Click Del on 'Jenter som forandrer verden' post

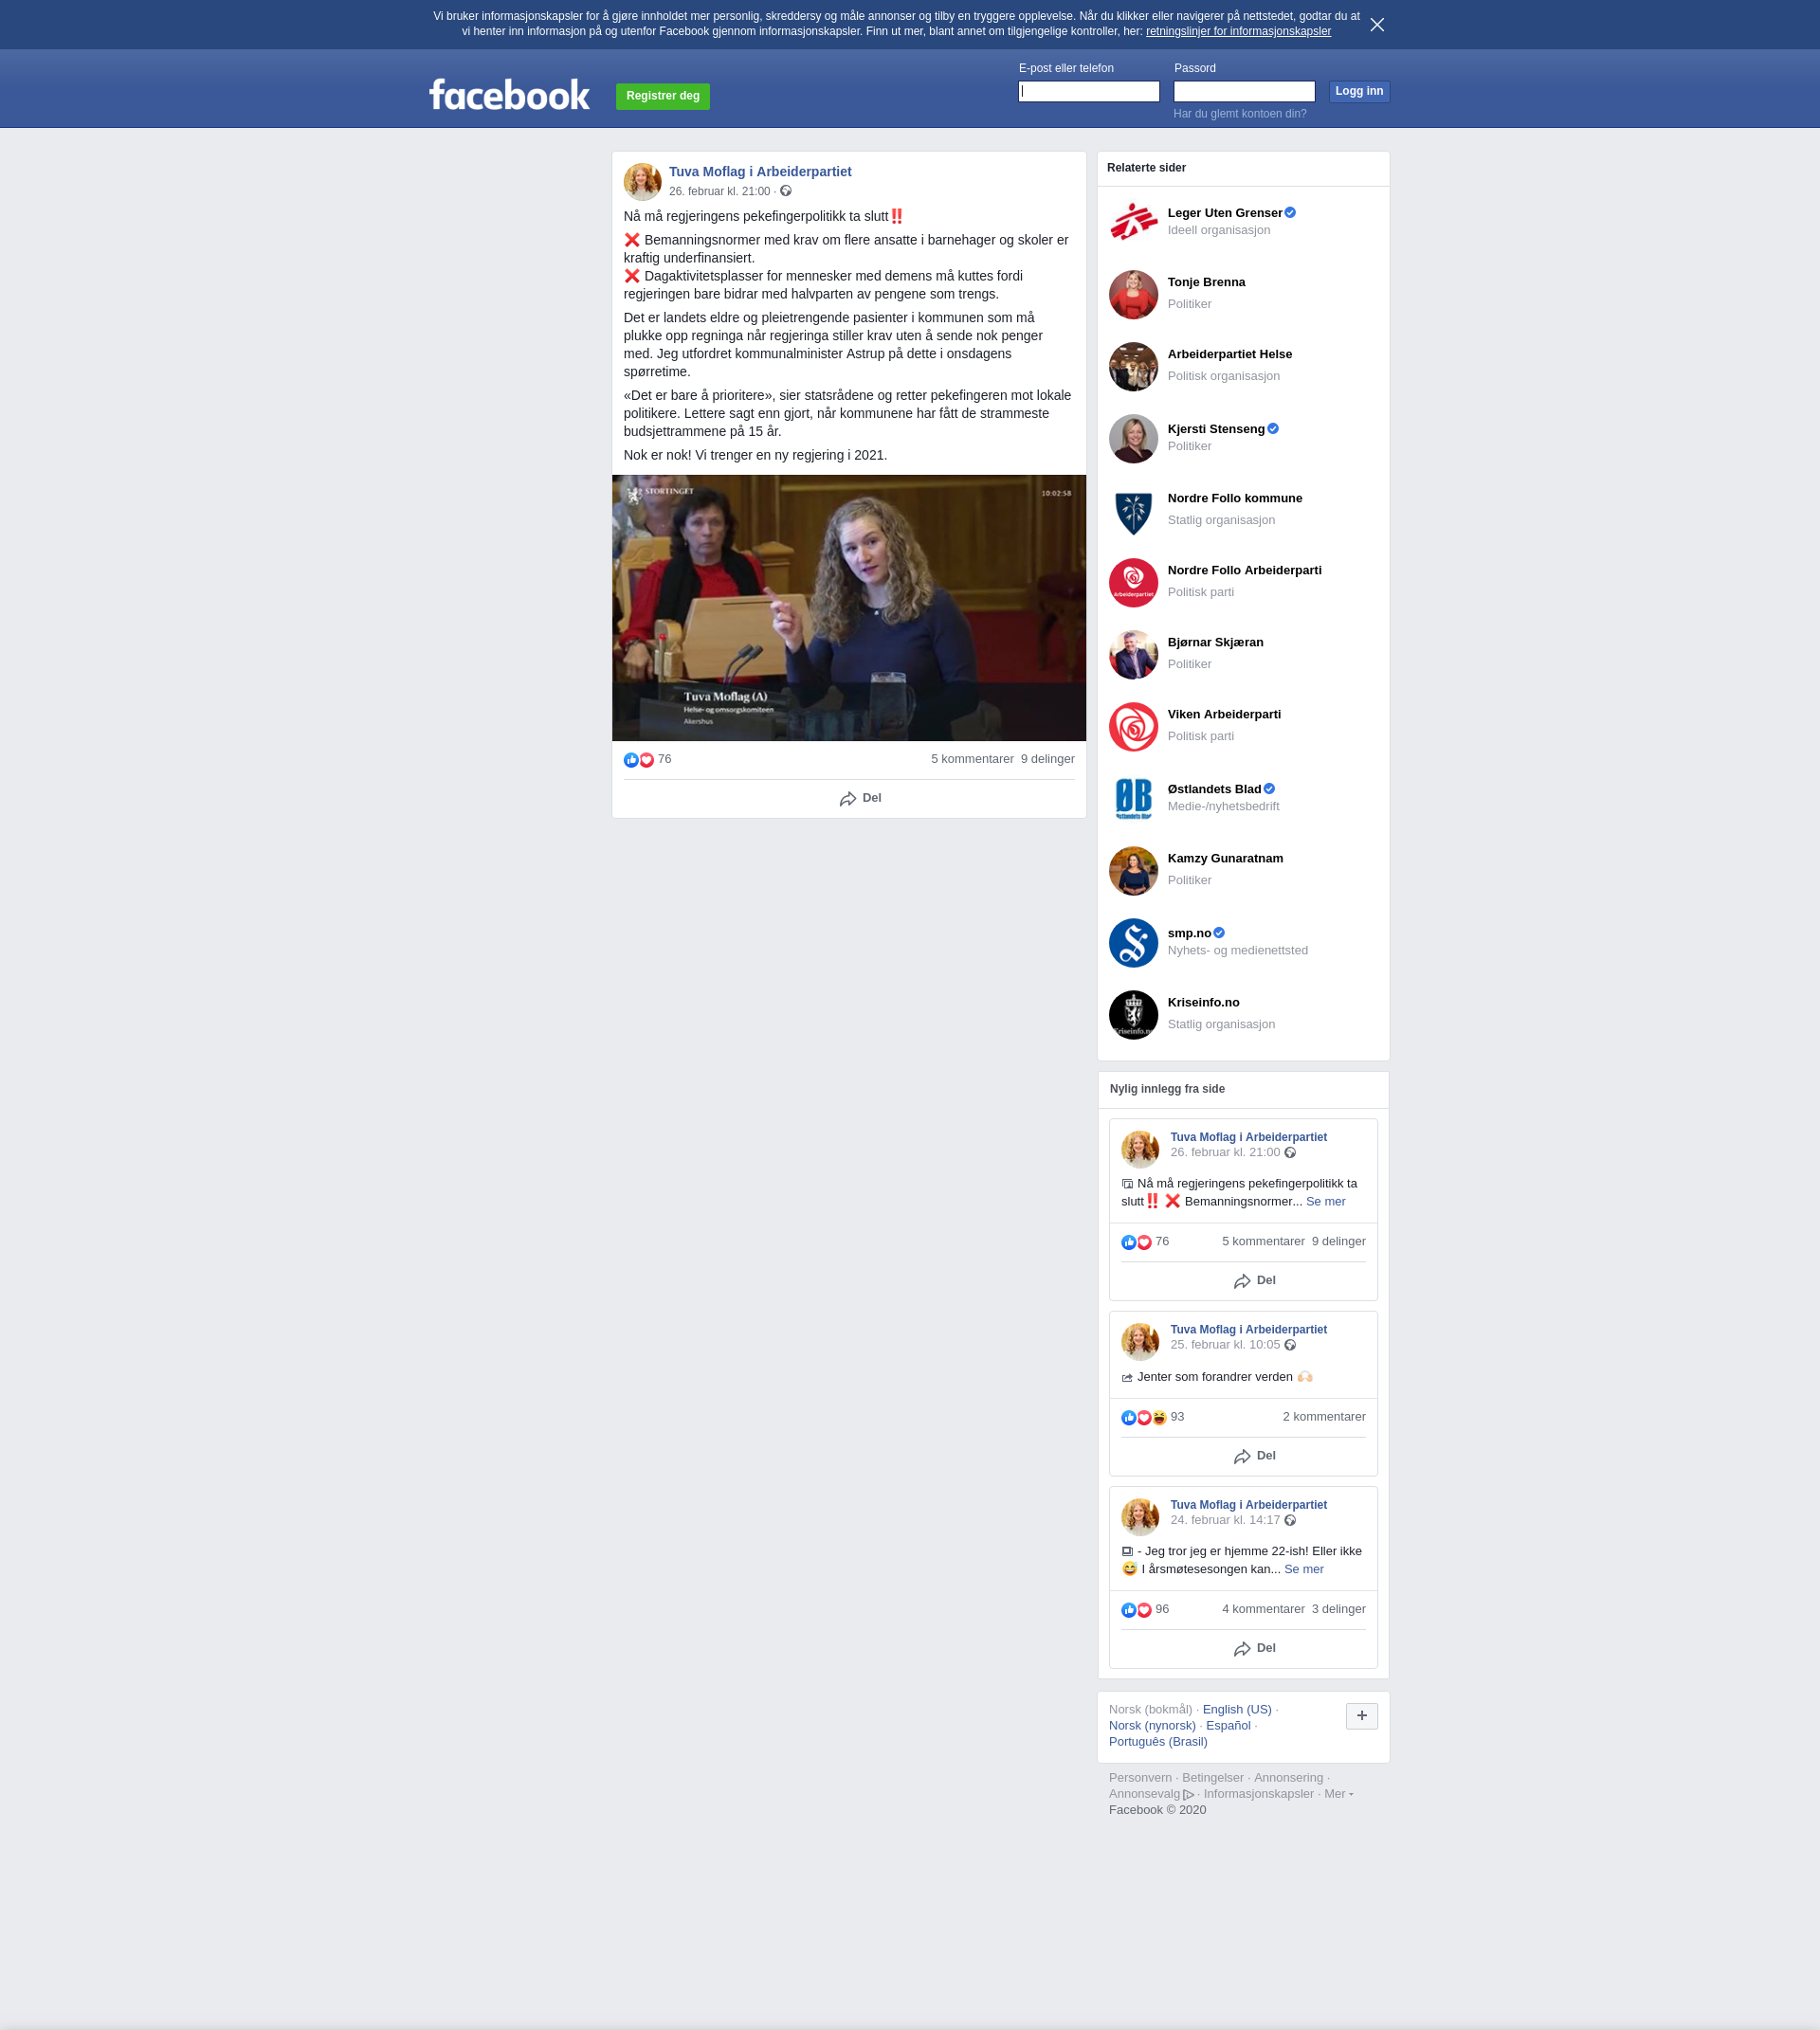coord(1254,1456)
